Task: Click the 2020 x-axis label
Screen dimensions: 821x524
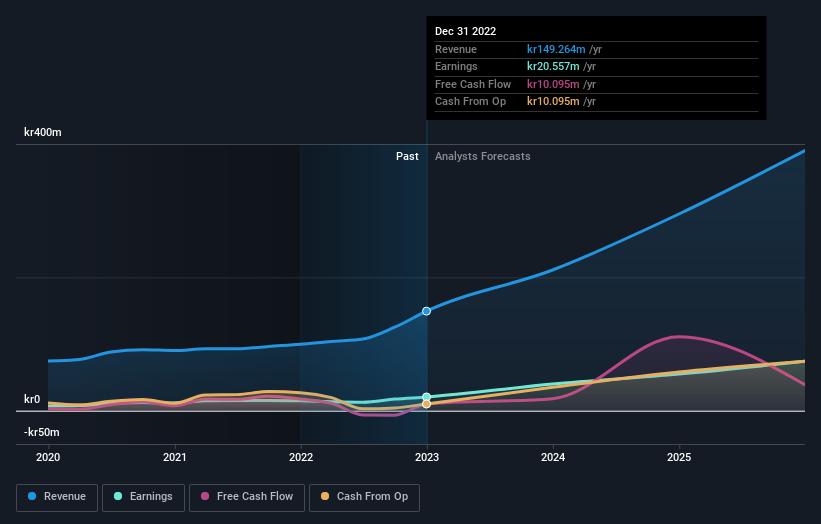Action: [x=48, y=457]
